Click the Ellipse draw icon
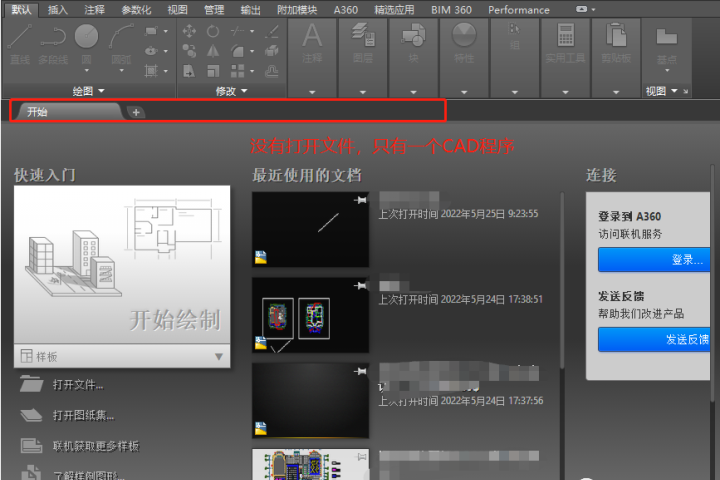Image resolution: width=720 pixels, height=480 pixels. [x=151, y=51]
